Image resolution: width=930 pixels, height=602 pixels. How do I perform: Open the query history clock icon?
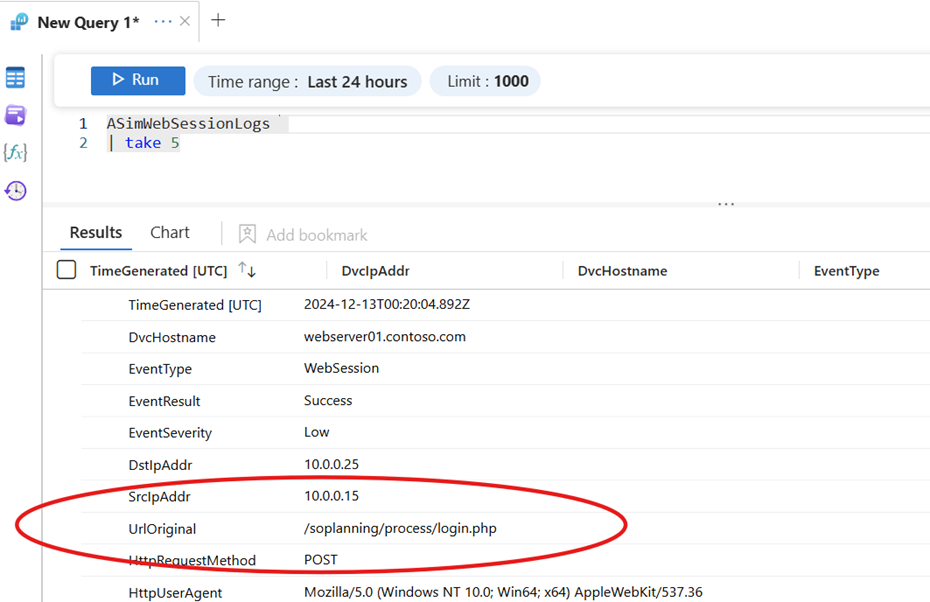15,190
